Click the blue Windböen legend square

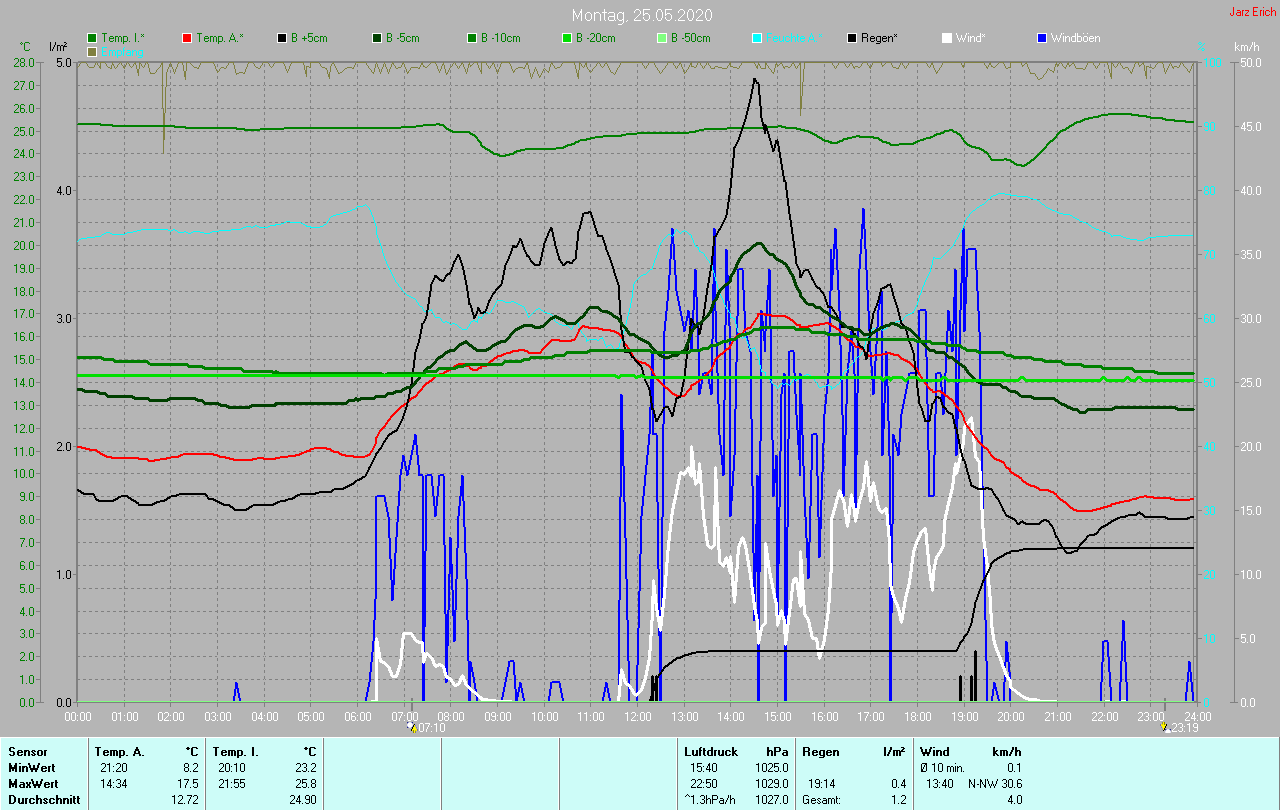coord(1042,38)
